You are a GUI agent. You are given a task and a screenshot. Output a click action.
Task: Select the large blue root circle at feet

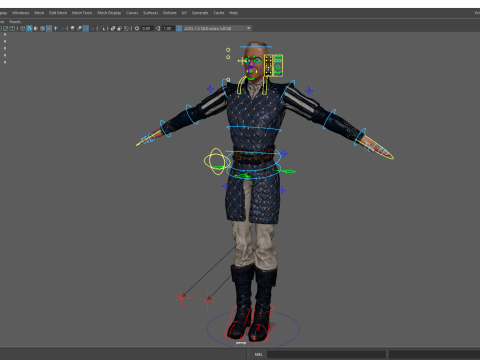(x=253, y=329)
